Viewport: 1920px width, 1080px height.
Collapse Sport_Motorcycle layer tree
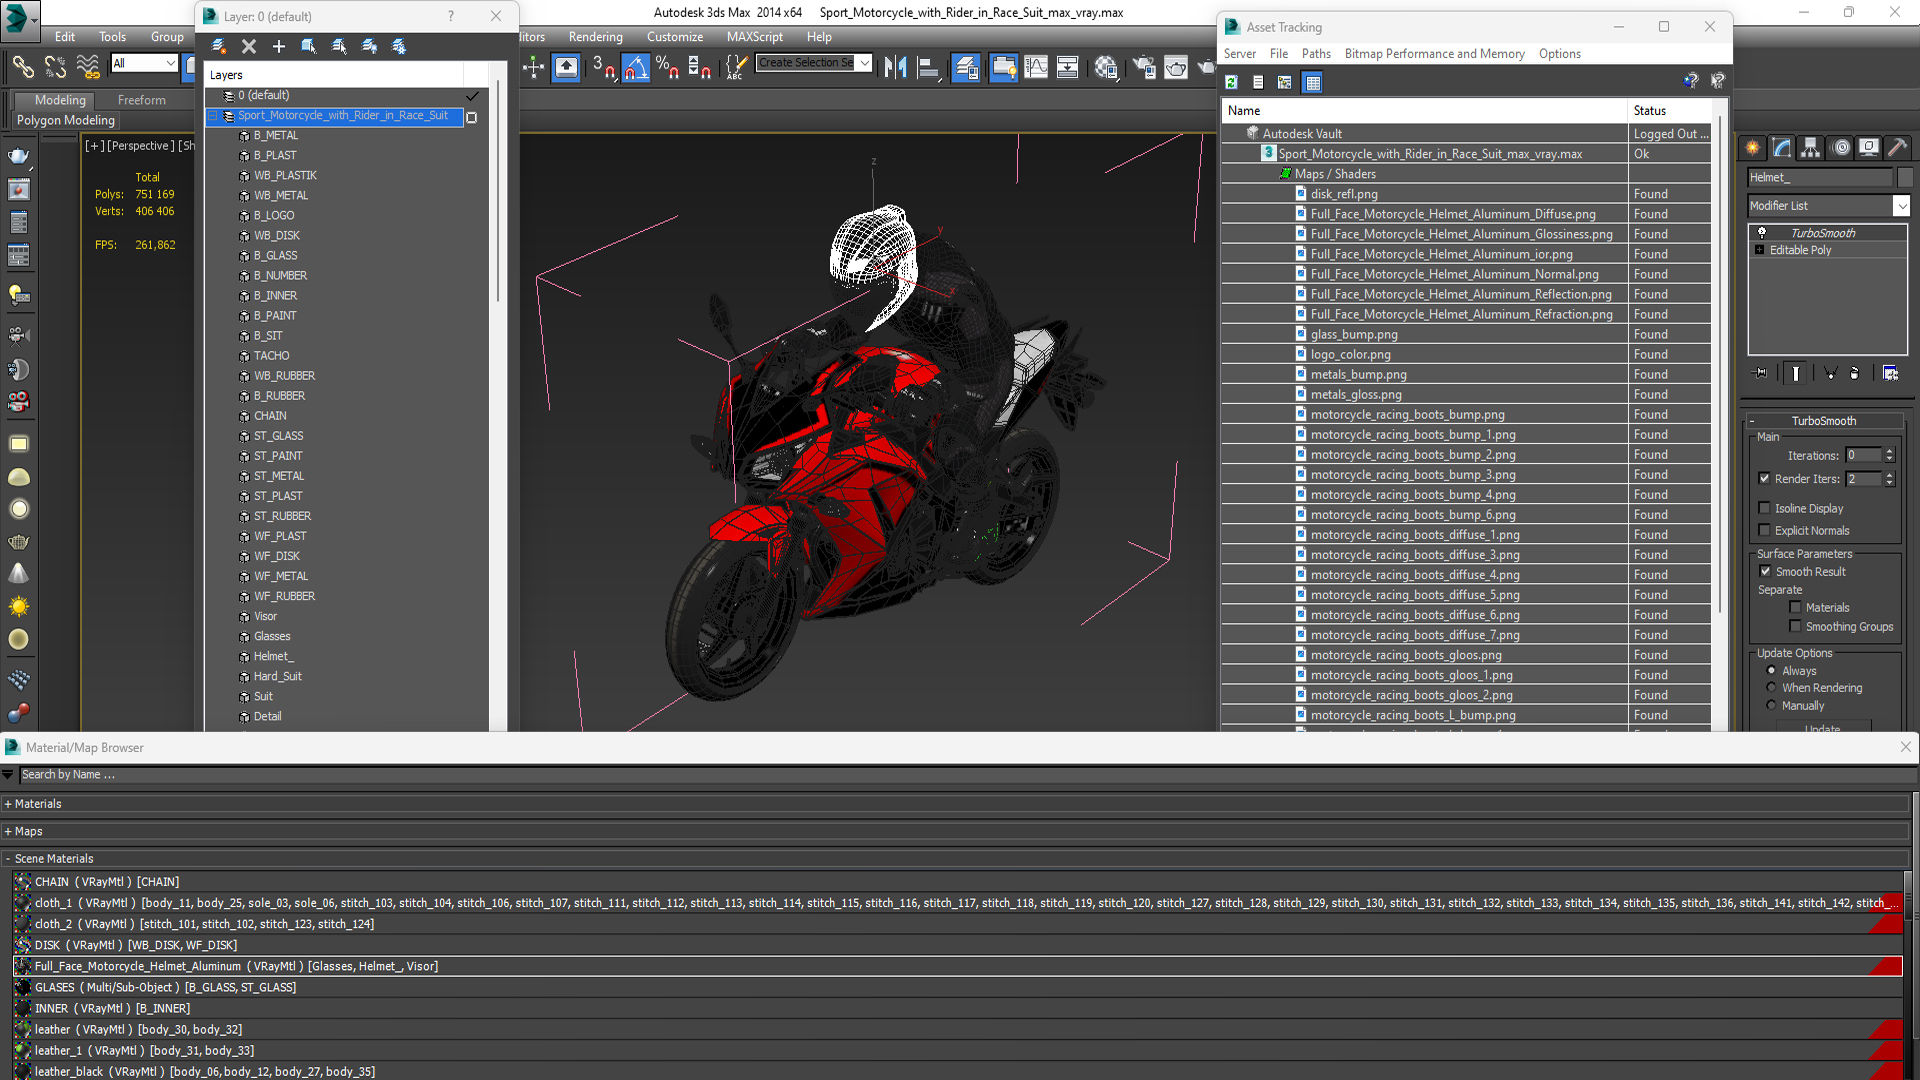(213, 116)
